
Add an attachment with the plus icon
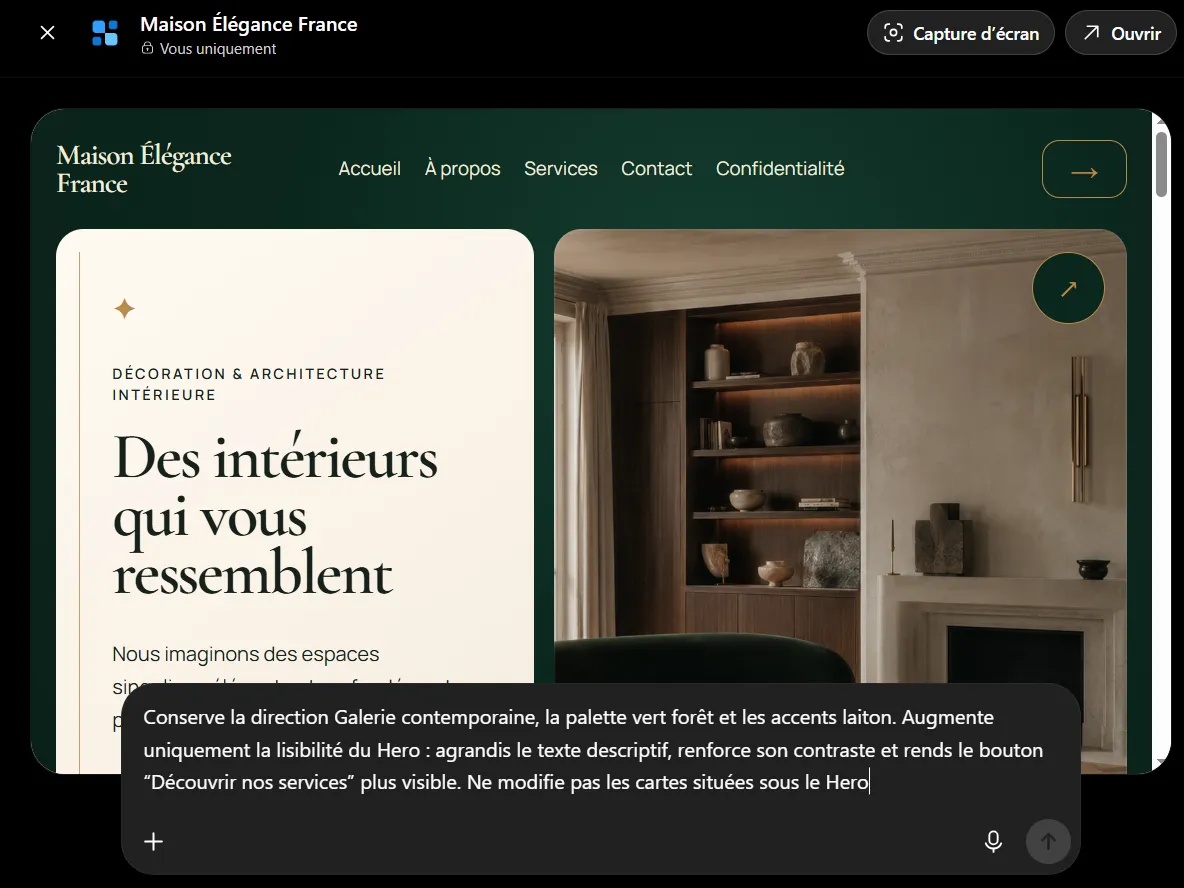click(153, 841)
